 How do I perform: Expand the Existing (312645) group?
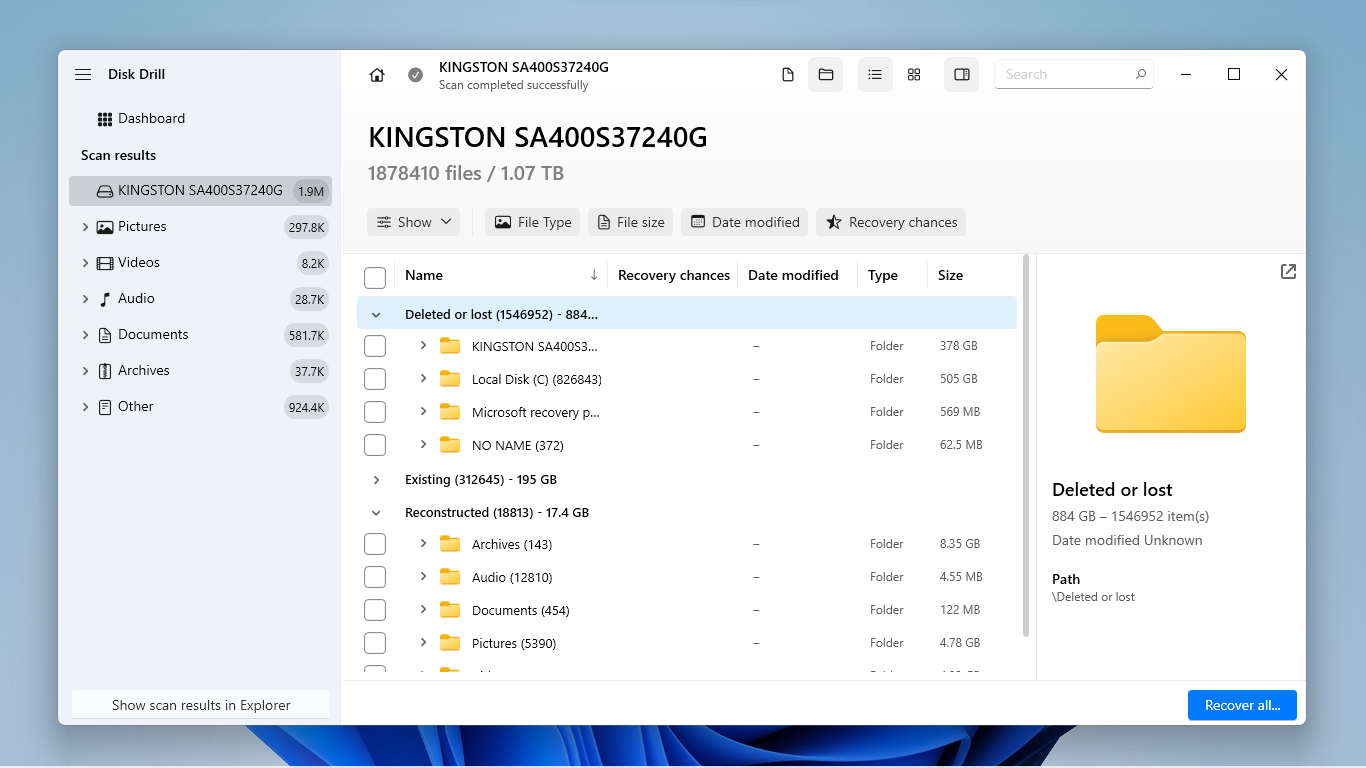(x=376, y=480)
